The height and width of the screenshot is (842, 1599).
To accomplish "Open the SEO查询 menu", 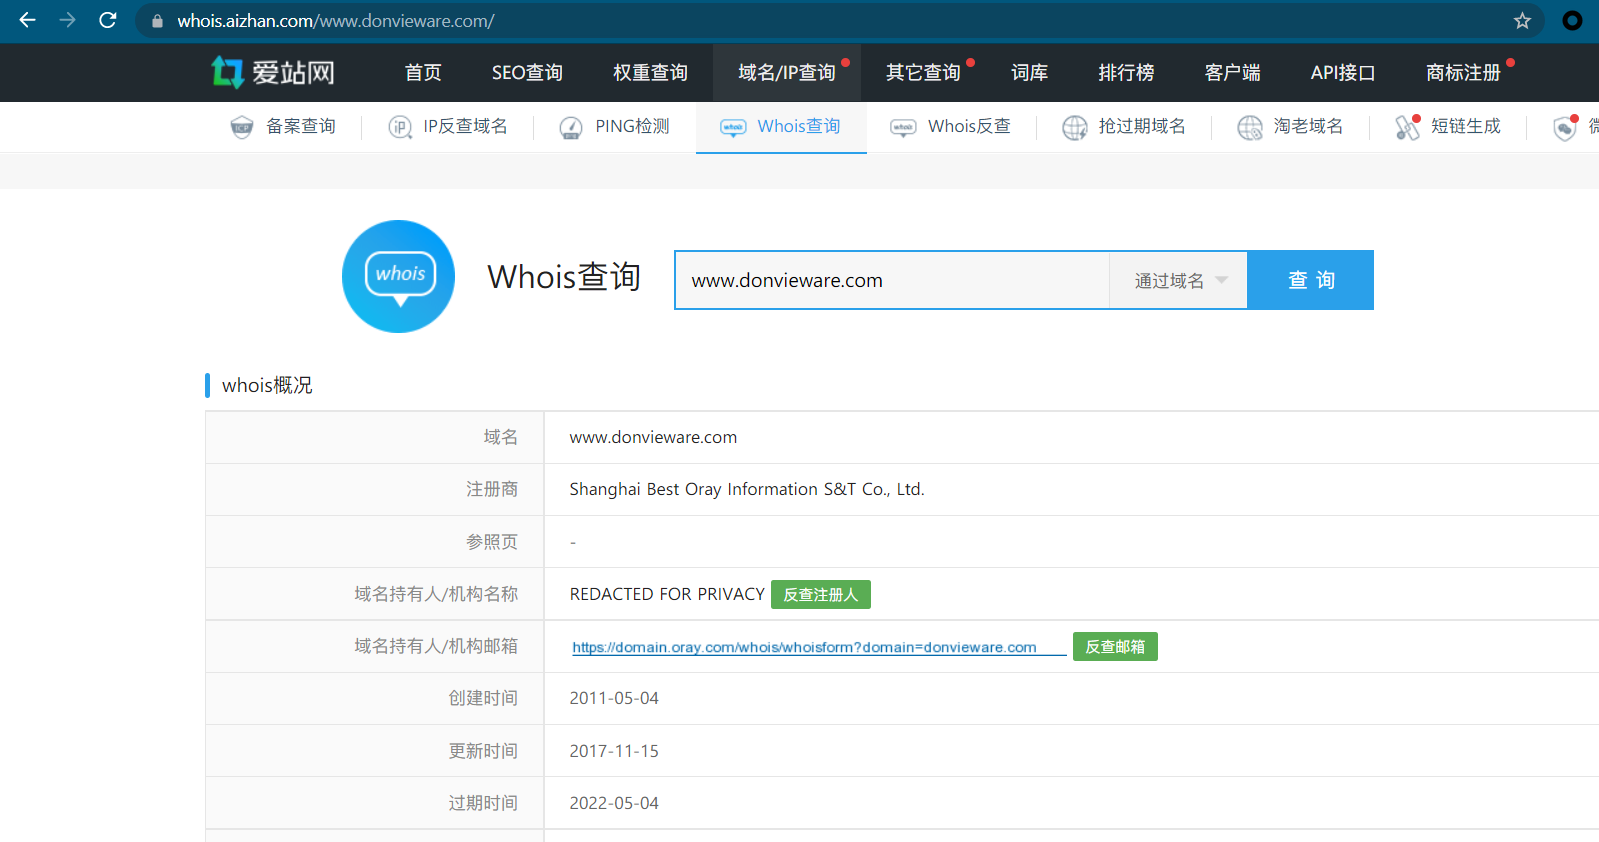I will tap(527, 73).
